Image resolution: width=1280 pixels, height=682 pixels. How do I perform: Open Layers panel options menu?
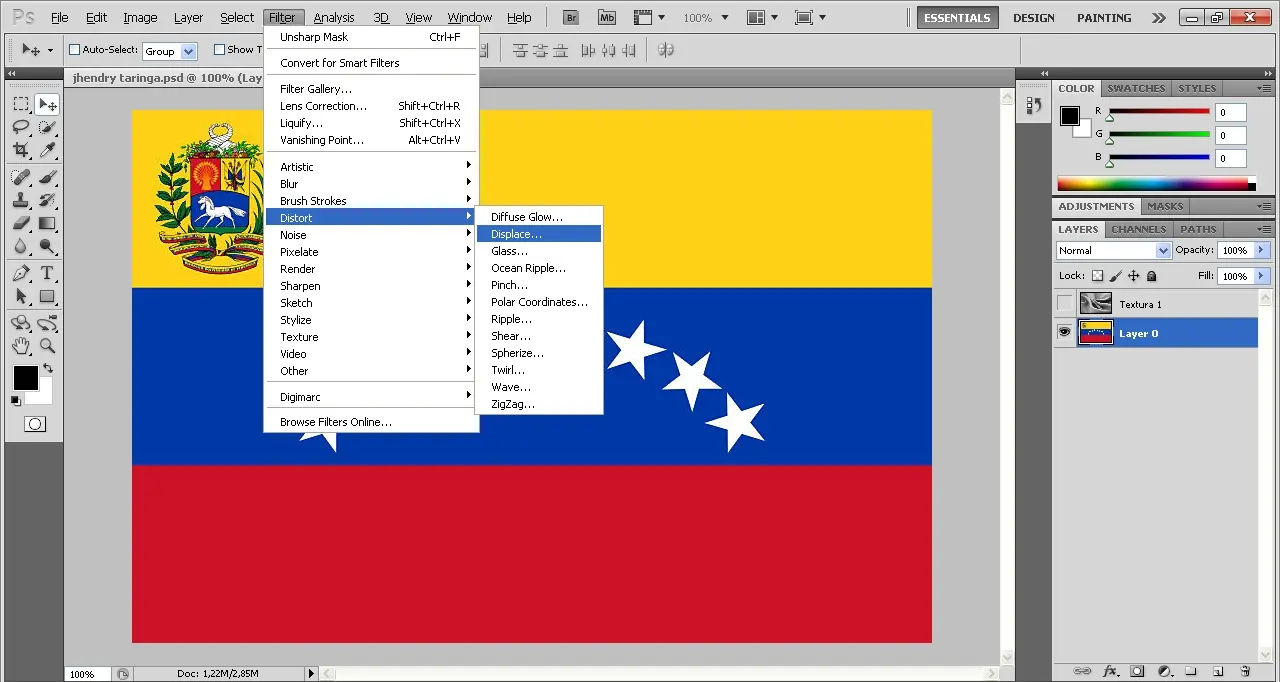[1264, 229]
